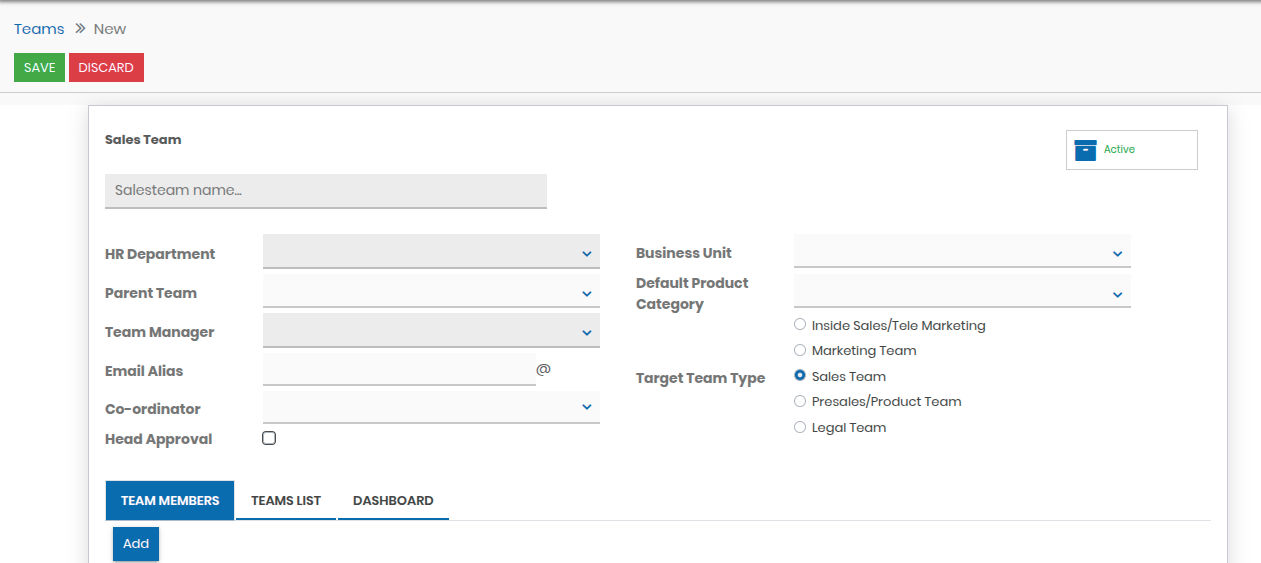
Task: Select the Legal Team radio option
Action: pos(800,428)
